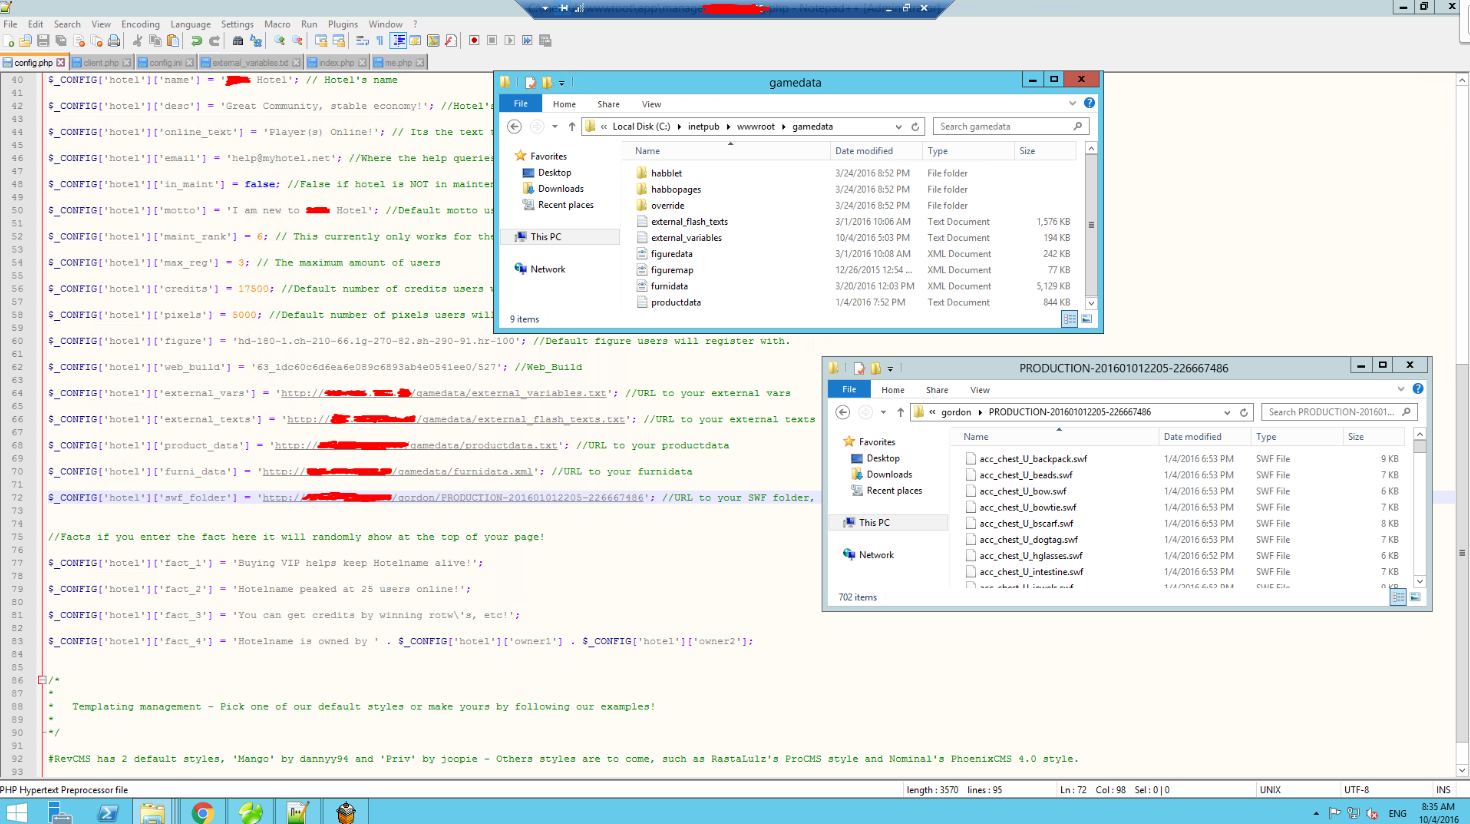Click Back arrow in gamedata window
This screenshot has width=1470, height=824.
pos(514,127)
